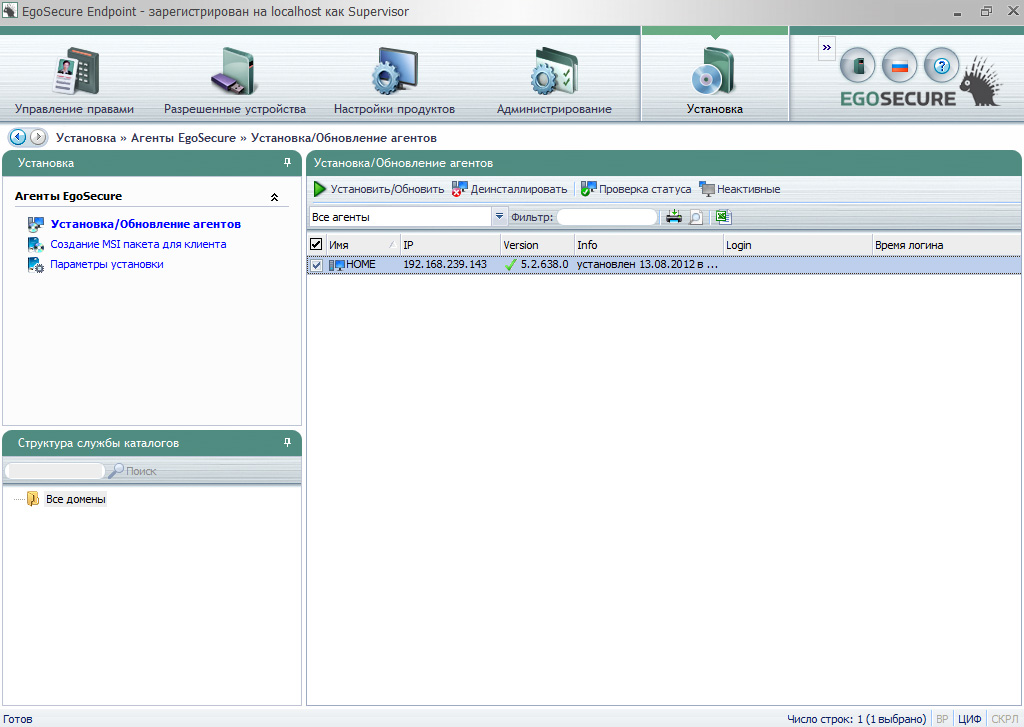
Task: Click the gear icon beside Параметры установки
Action: pos(35,265)
